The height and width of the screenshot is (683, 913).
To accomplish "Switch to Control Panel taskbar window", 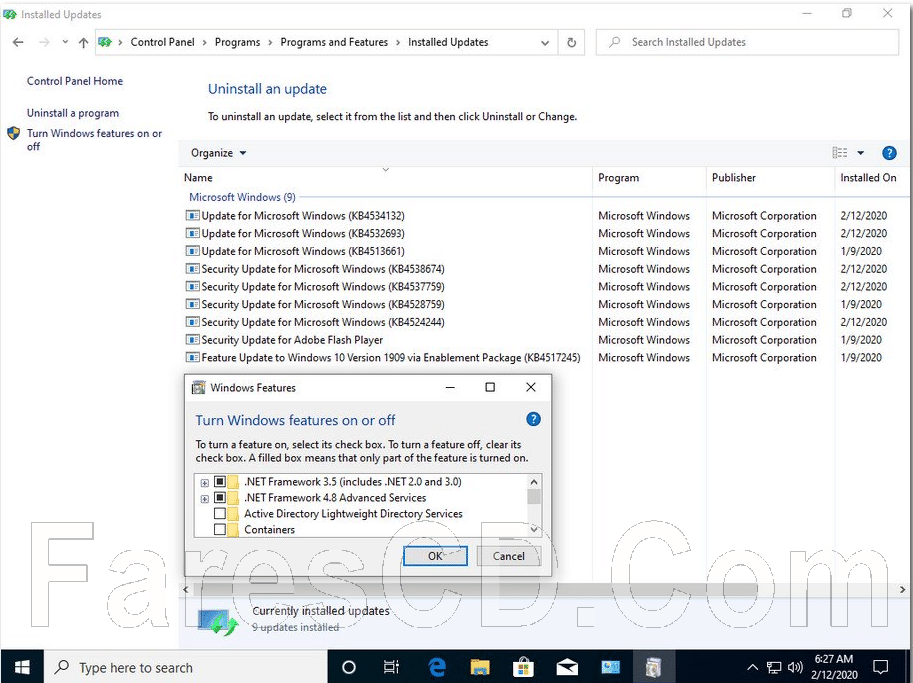I will [610, 667].
